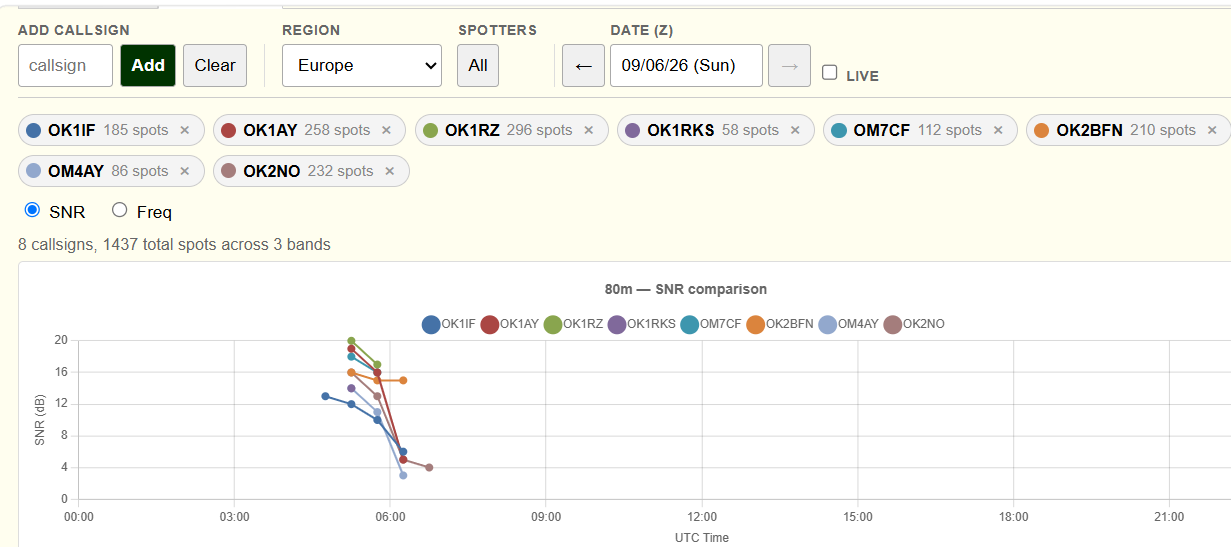Remove the OK1IF callsign chip
1231x547 pixels.
point(184,130)
